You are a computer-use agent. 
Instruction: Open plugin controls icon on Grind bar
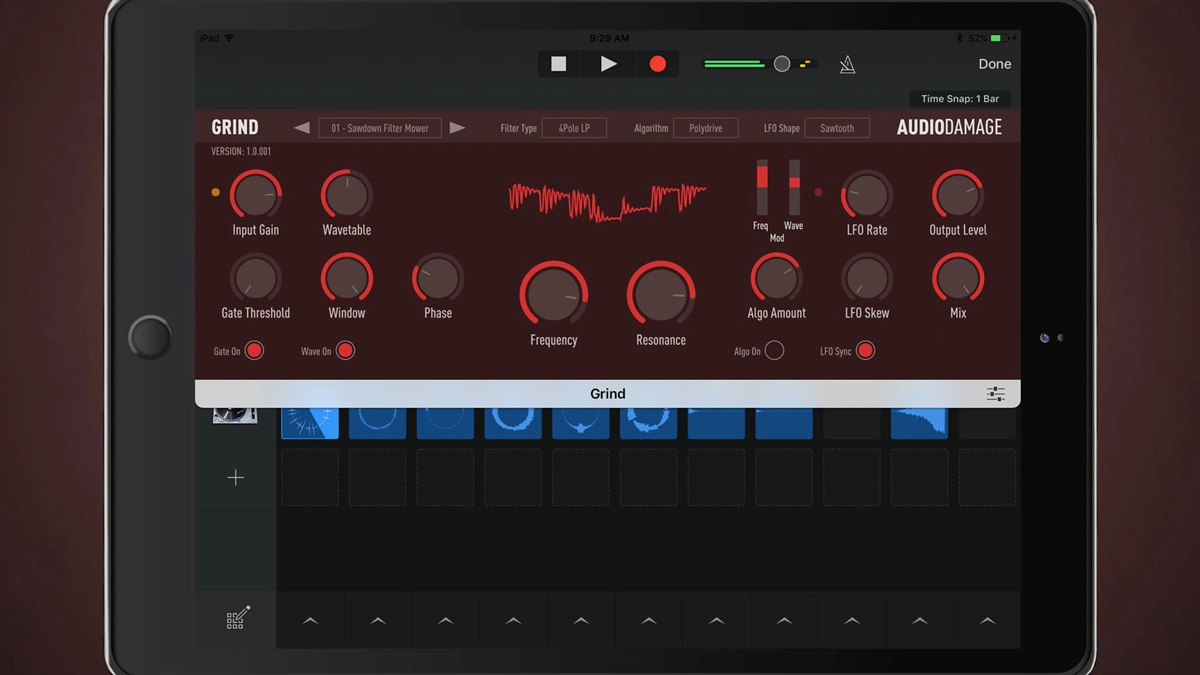[996, 394]
